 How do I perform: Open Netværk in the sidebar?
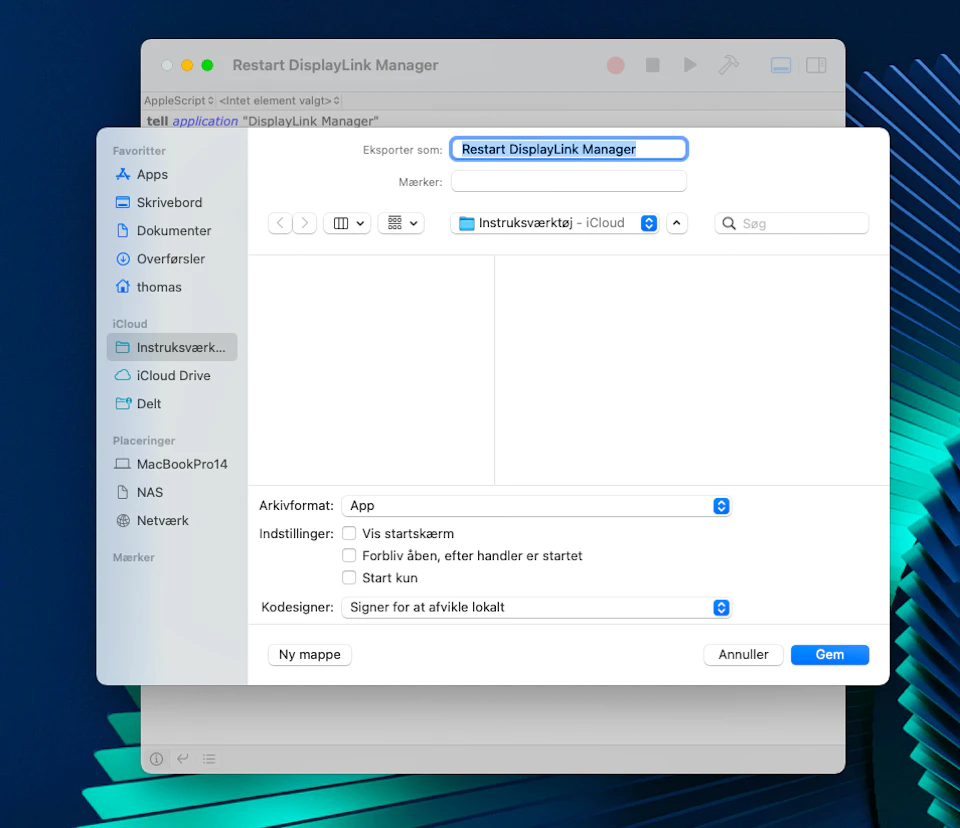coord(172,521)
